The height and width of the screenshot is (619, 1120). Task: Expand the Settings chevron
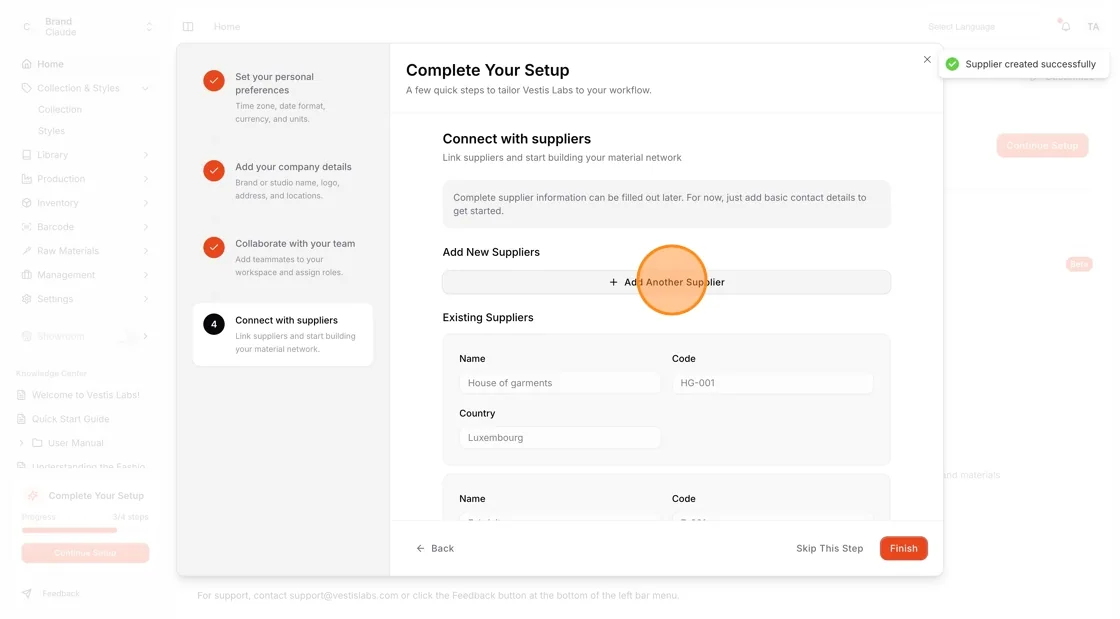(145, 299)
